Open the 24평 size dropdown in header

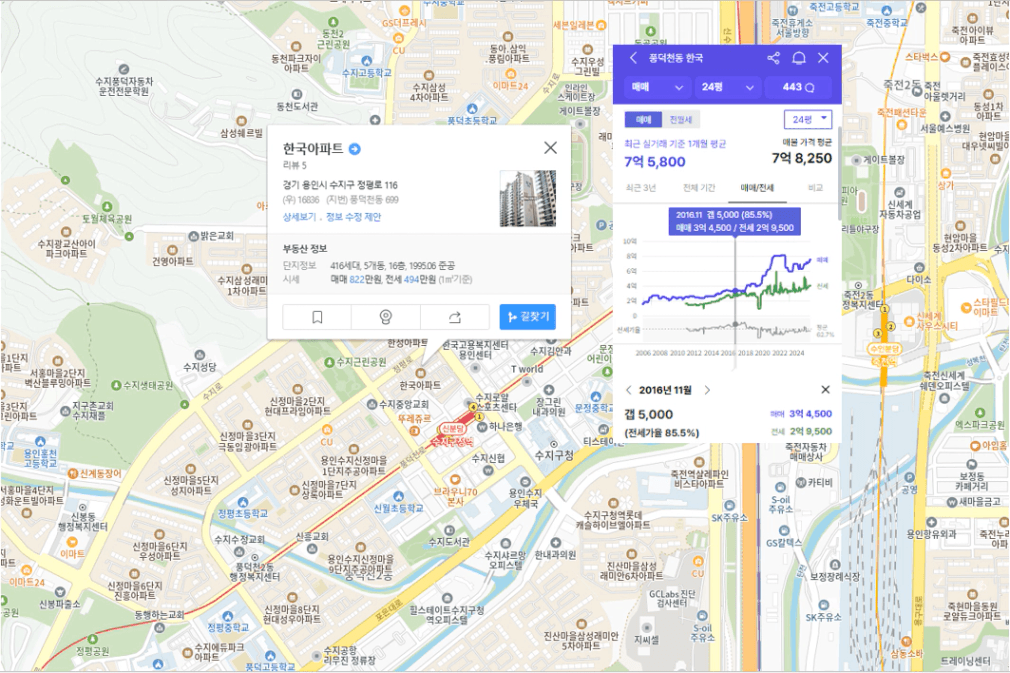pos(727,87)
